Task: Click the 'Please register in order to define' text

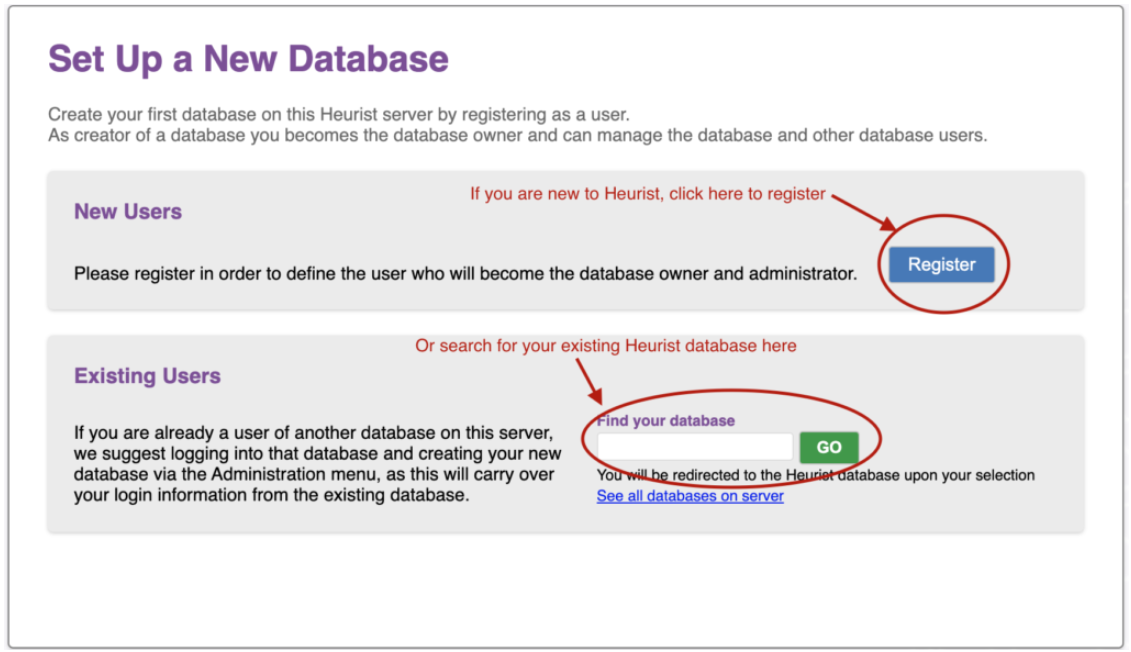Action: (x=465, y=274)
